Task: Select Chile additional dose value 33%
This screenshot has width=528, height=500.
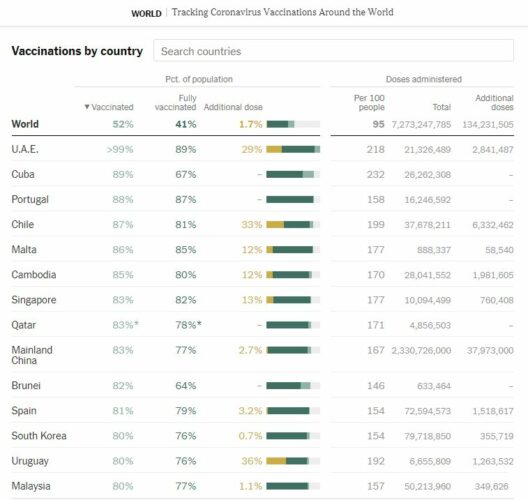Action: pos(252,225)
